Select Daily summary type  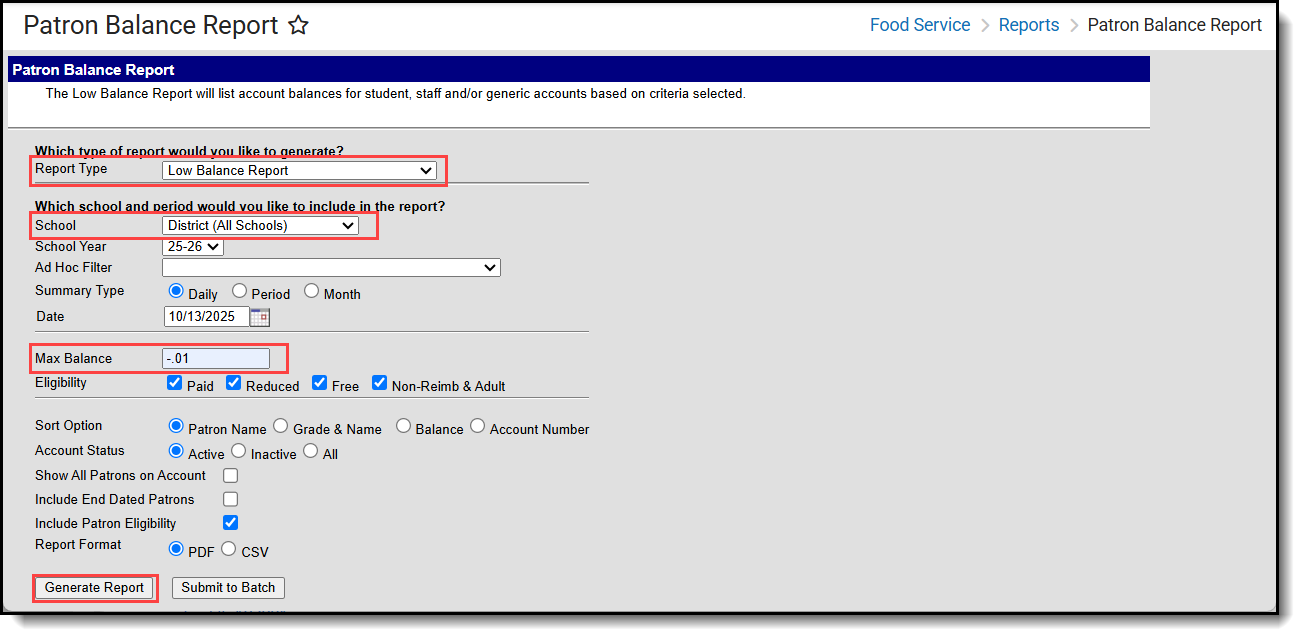(176, 292)
